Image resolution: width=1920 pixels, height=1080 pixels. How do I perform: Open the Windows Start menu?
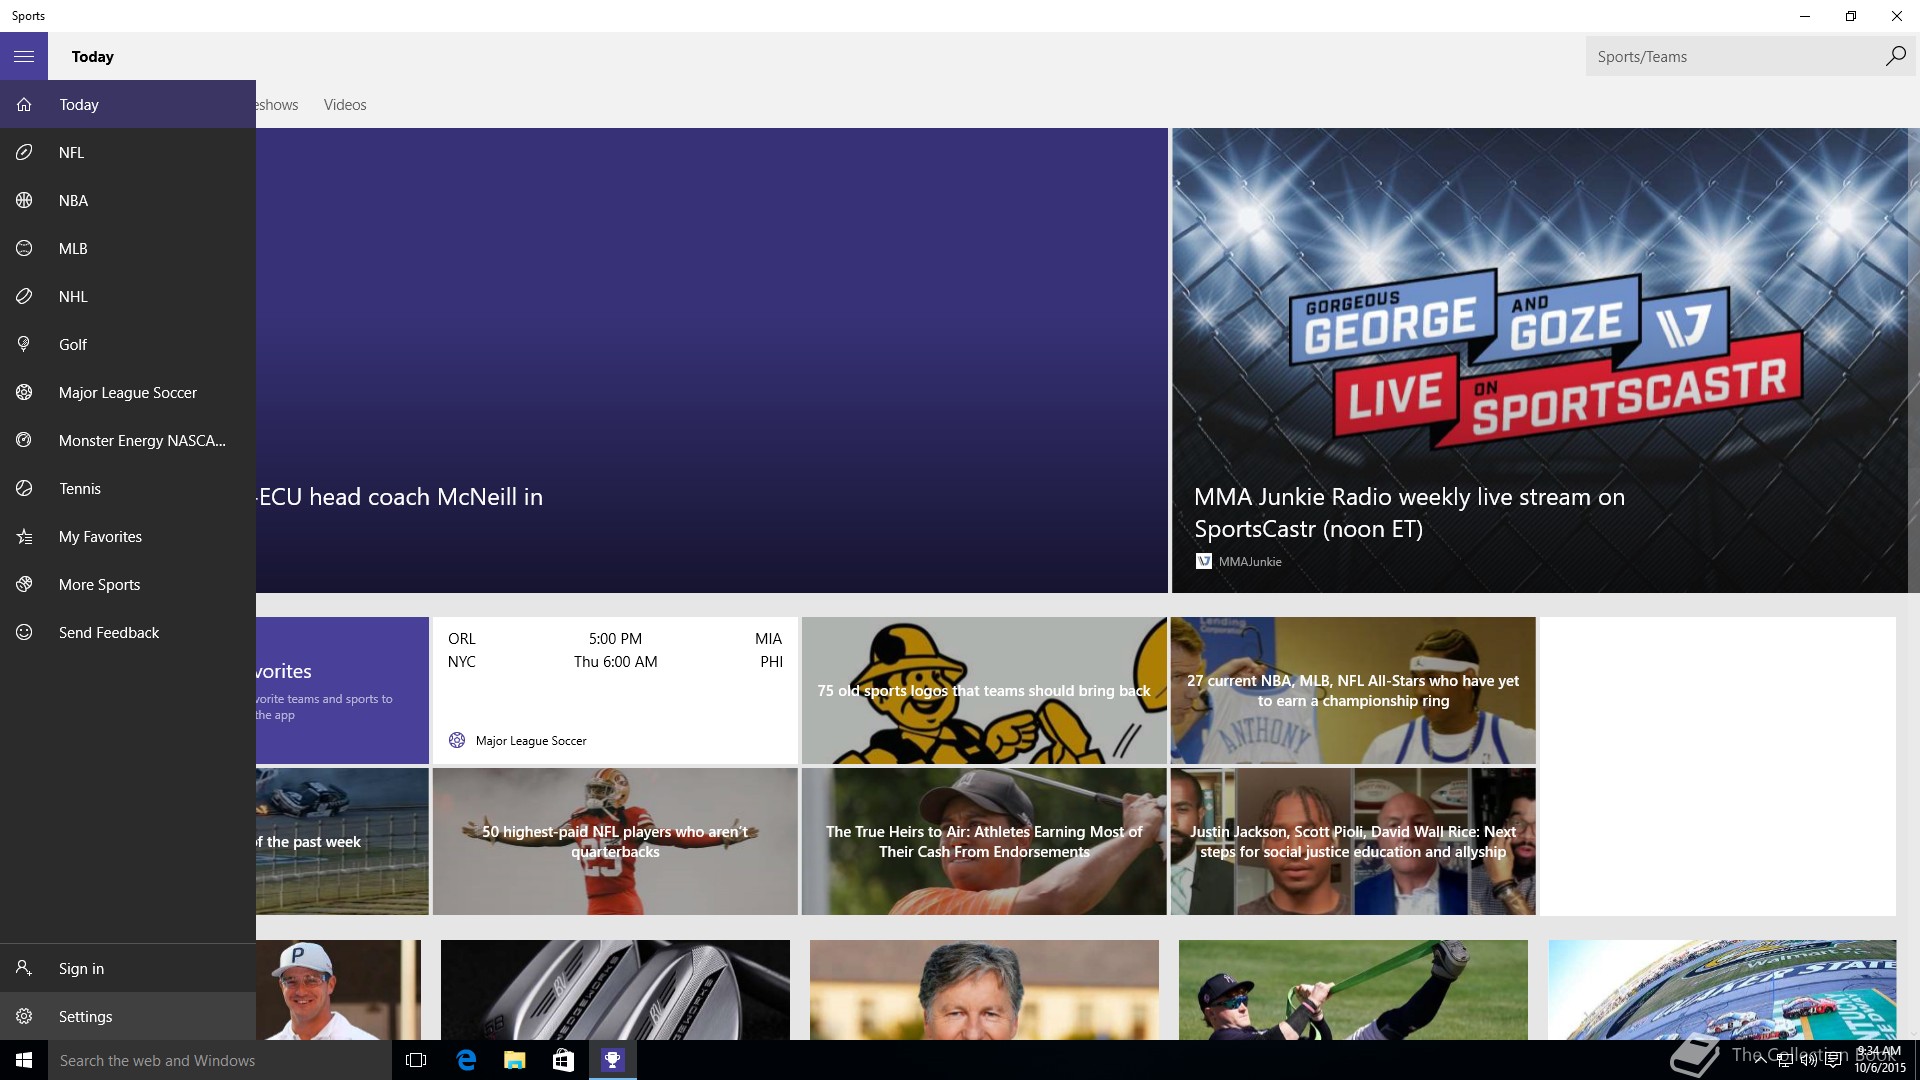(x=24, y=1060)
